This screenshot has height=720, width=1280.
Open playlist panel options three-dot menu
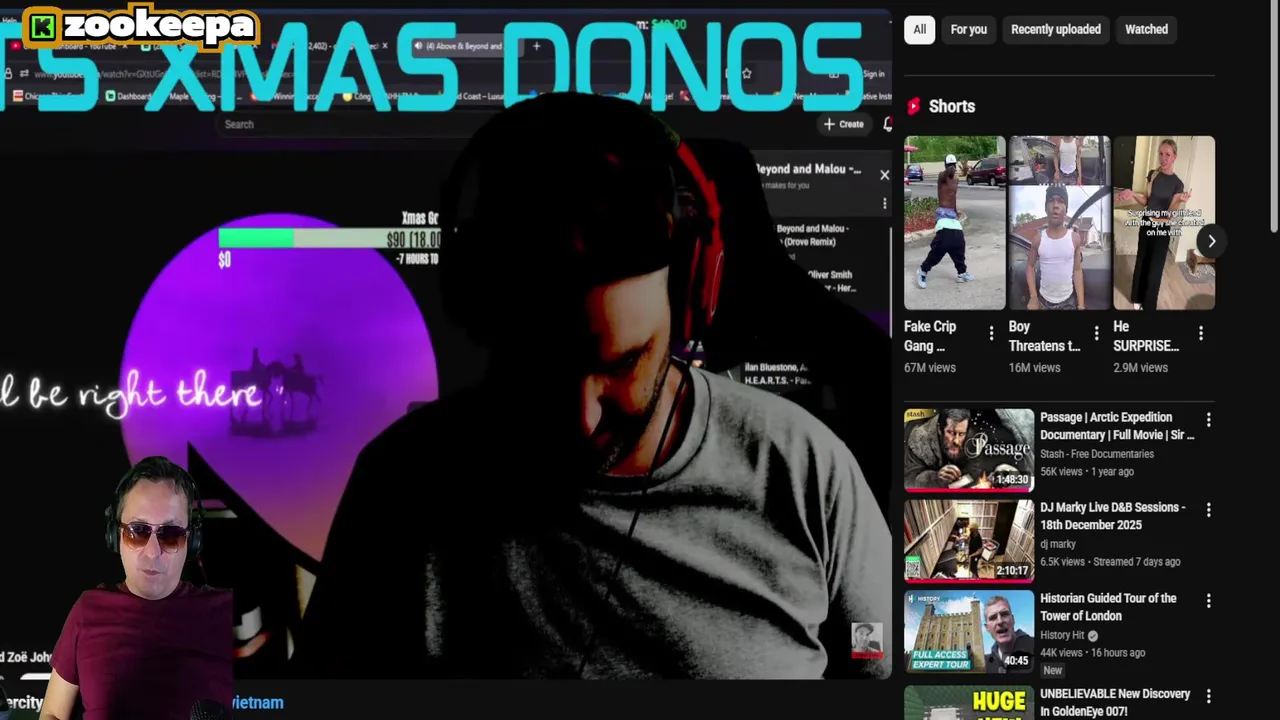click(x=884, y=203)
